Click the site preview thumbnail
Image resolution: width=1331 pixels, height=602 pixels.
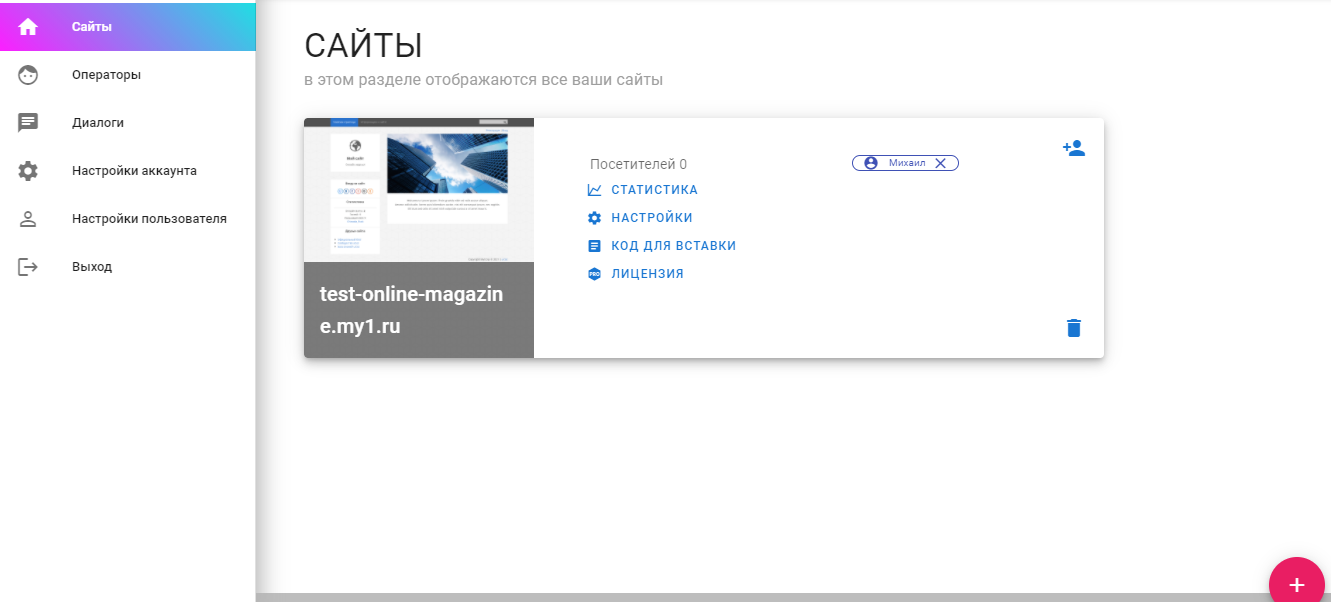(x=419, y=190)
